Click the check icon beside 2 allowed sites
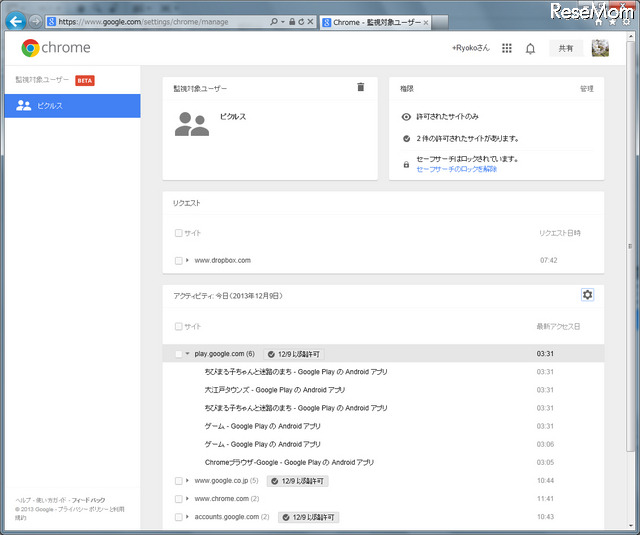Image resolution: width=640 pixels, height=535 pixels. coord(406,139)
